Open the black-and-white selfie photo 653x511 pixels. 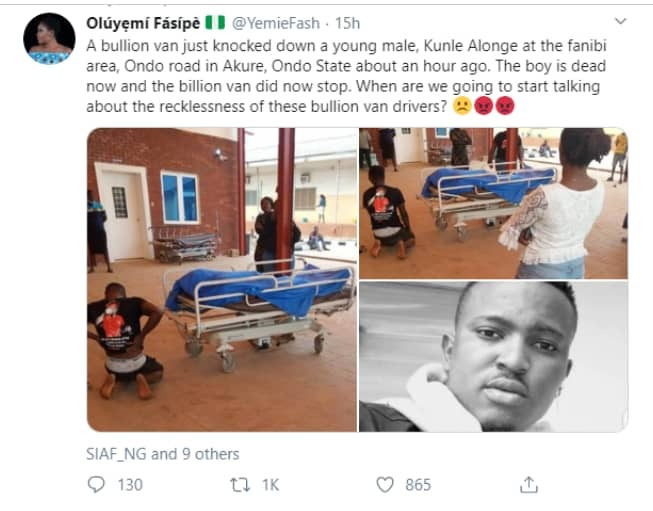(493, 357)
